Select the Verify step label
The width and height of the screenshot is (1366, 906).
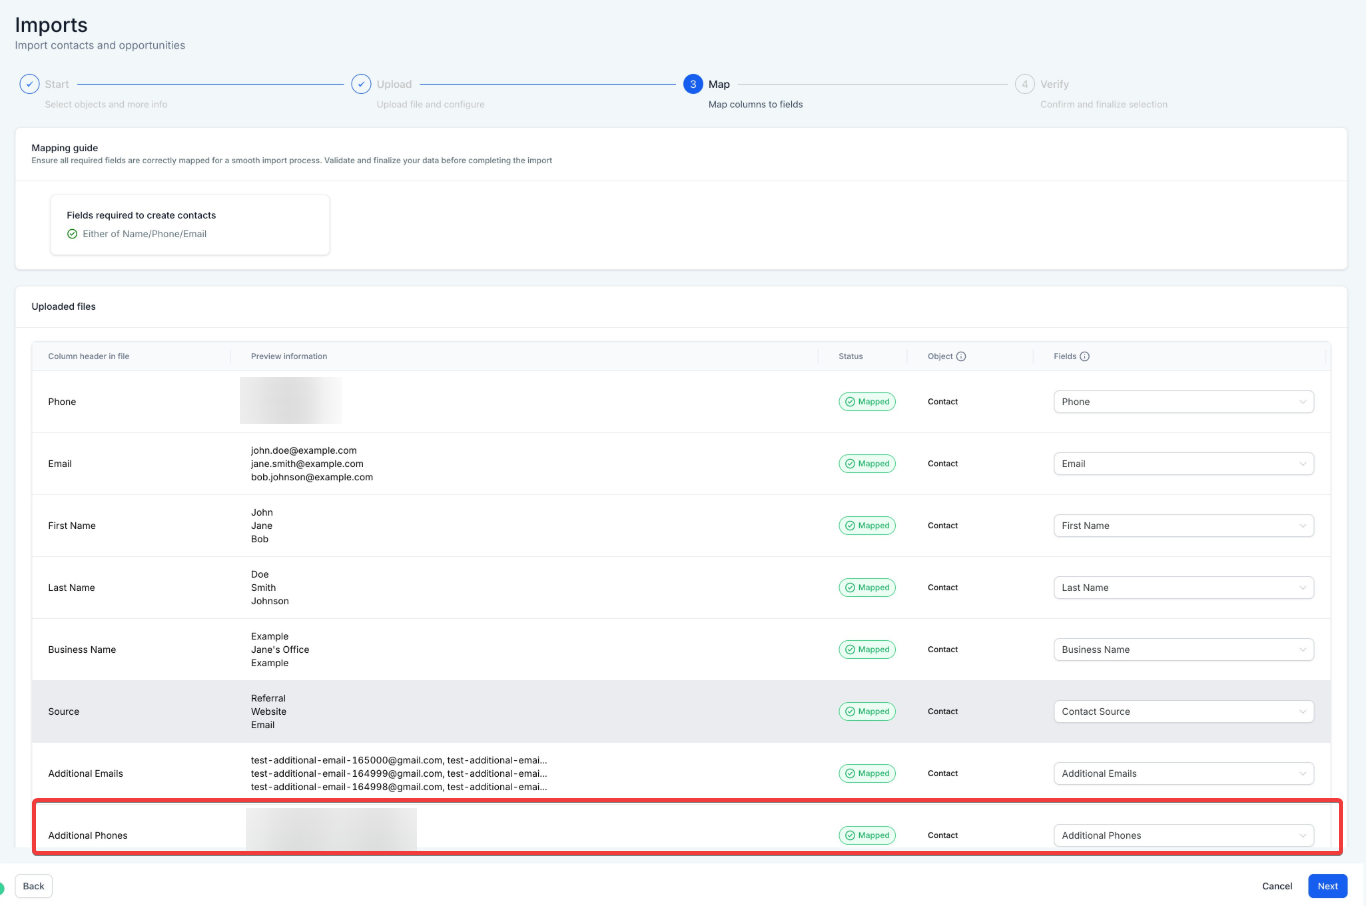(x=1054, y=85)
